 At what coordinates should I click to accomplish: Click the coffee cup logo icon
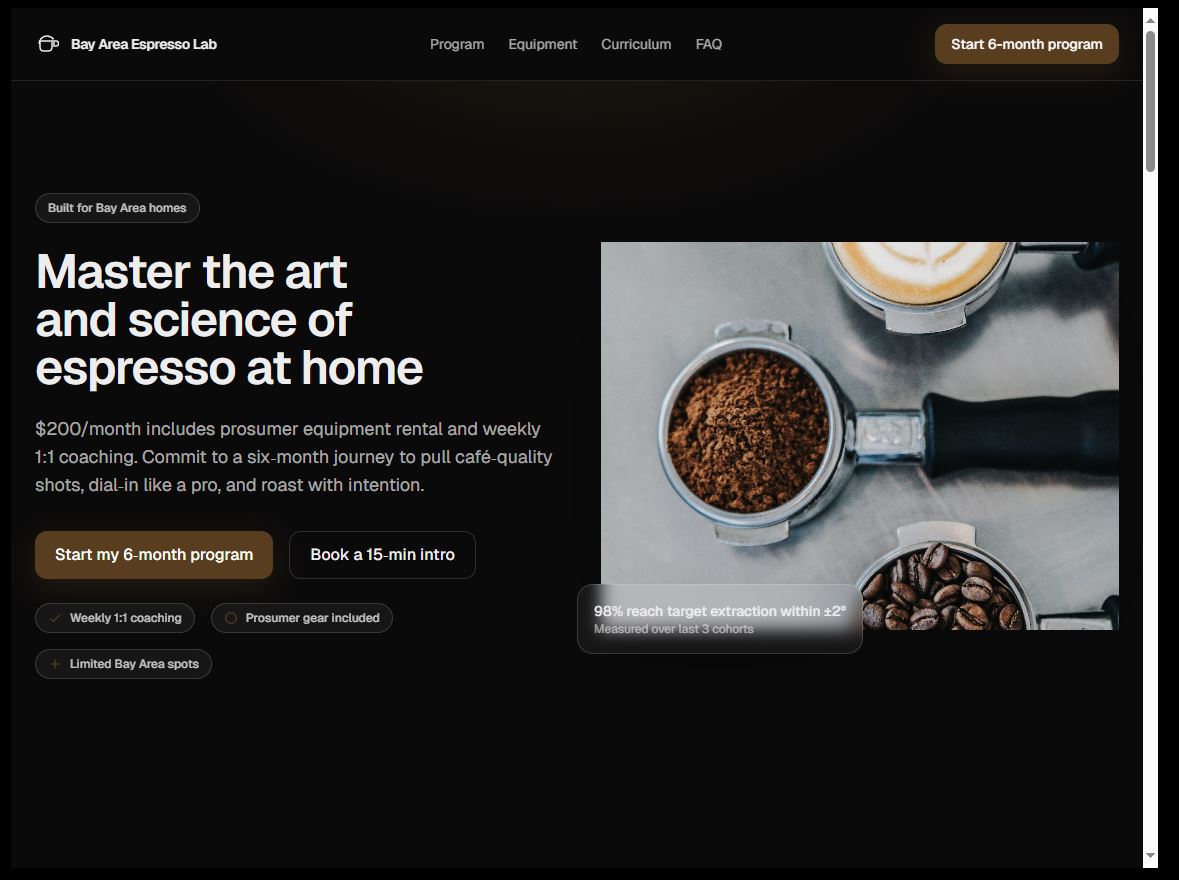pyautogui.click(x=48, y=44)
